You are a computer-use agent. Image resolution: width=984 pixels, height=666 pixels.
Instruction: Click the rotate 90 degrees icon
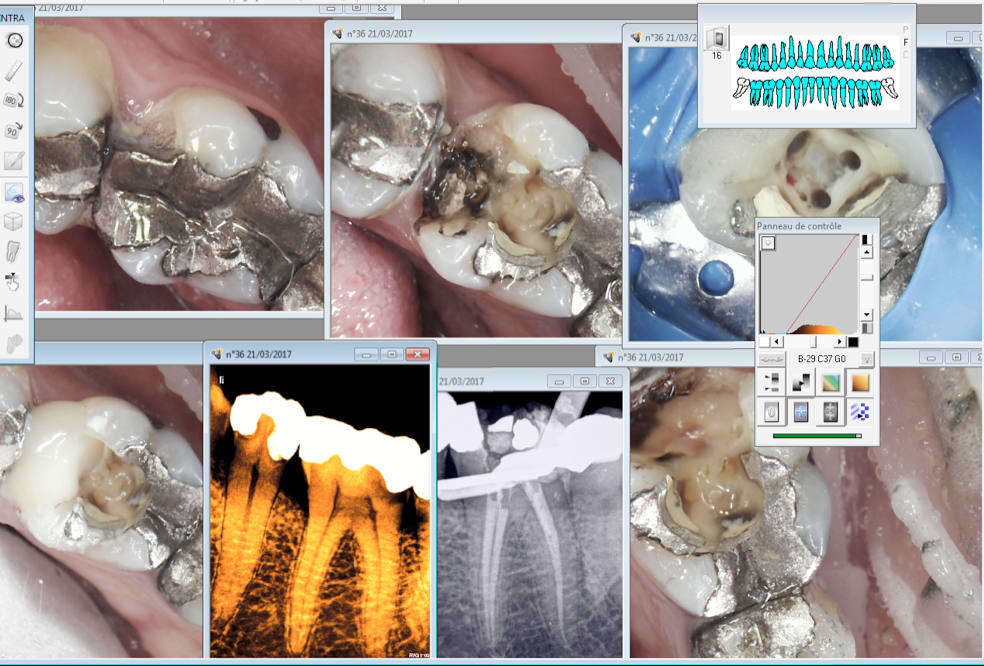coord(15,130)
